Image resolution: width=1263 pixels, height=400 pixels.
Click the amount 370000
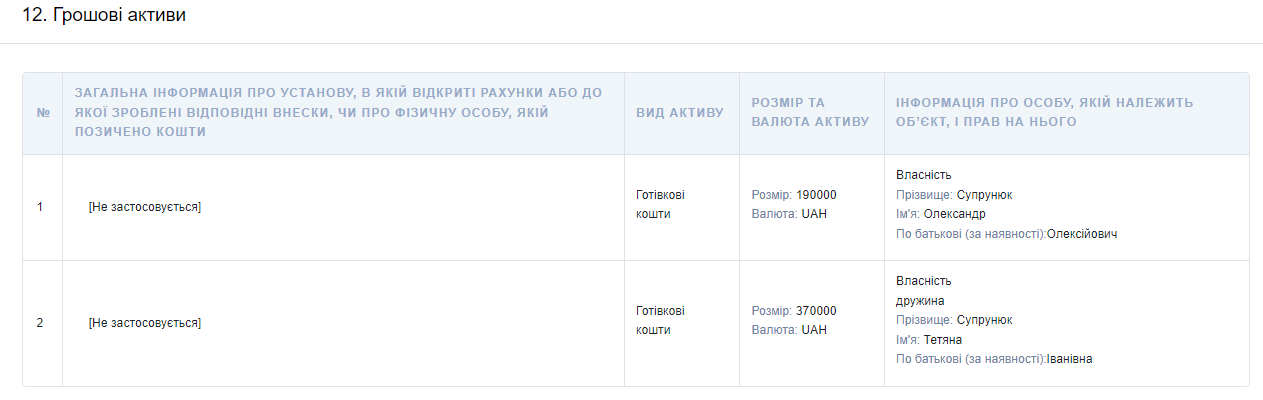pos(816,311)
